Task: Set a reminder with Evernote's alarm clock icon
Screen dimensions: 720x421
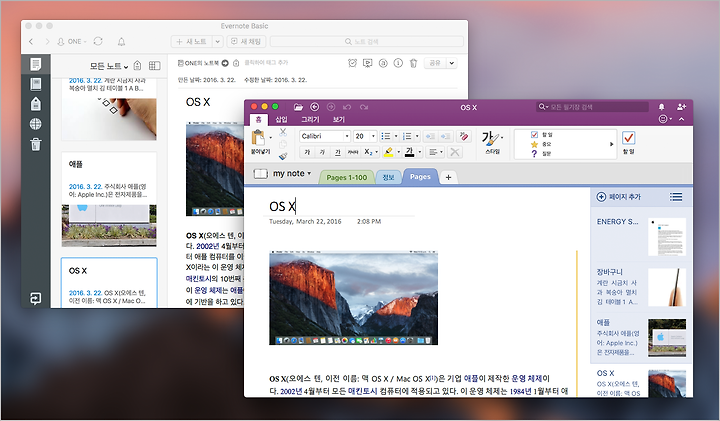Action: point(352,63)
